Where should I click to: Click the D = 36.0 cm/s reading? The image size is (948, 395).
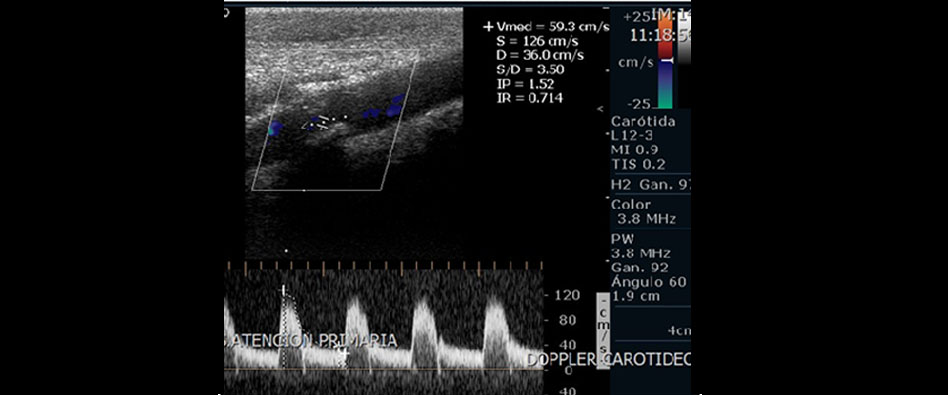tap(540, 56)
